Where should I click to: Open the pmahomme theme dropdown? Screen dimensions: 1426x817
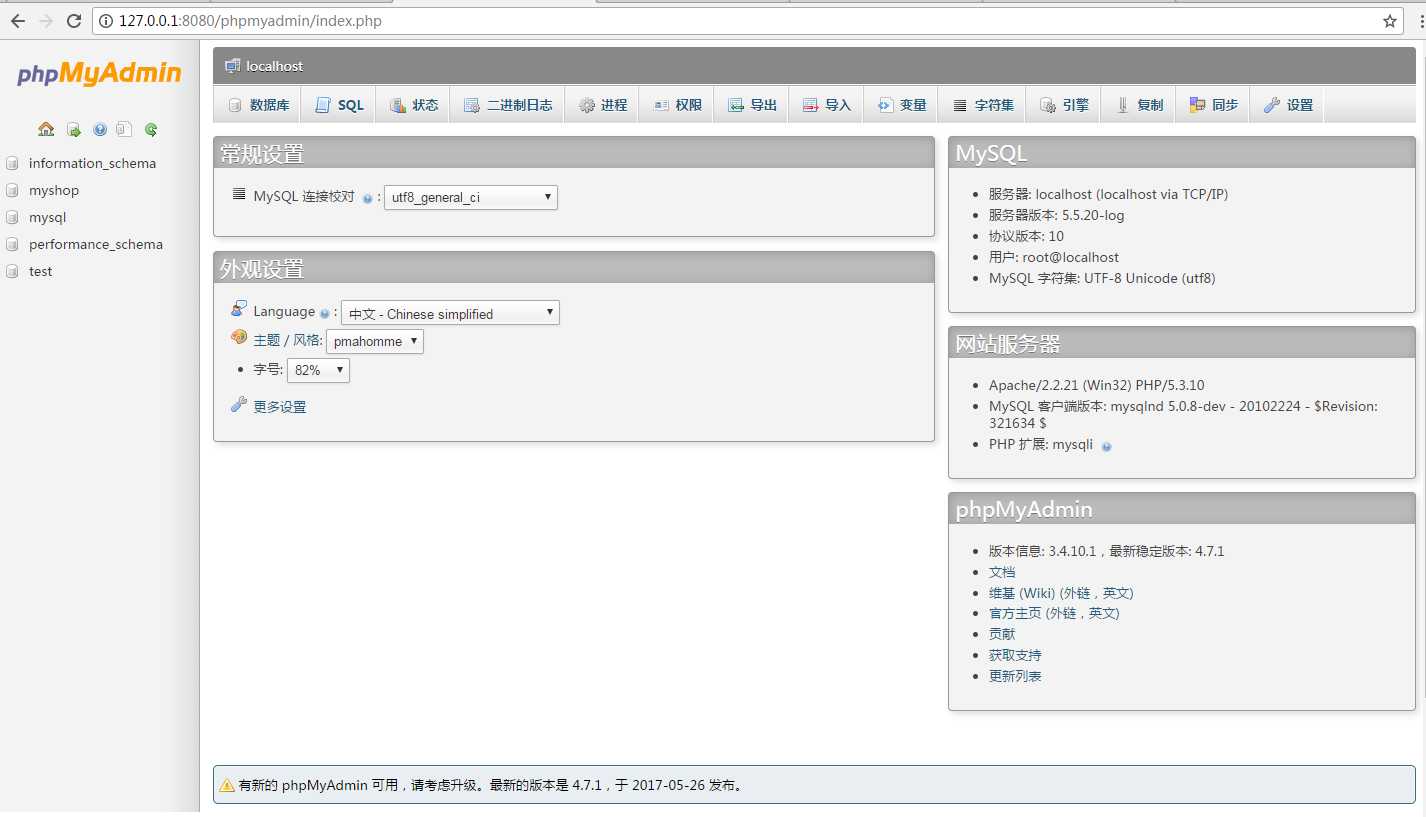[x=375, y=341]
